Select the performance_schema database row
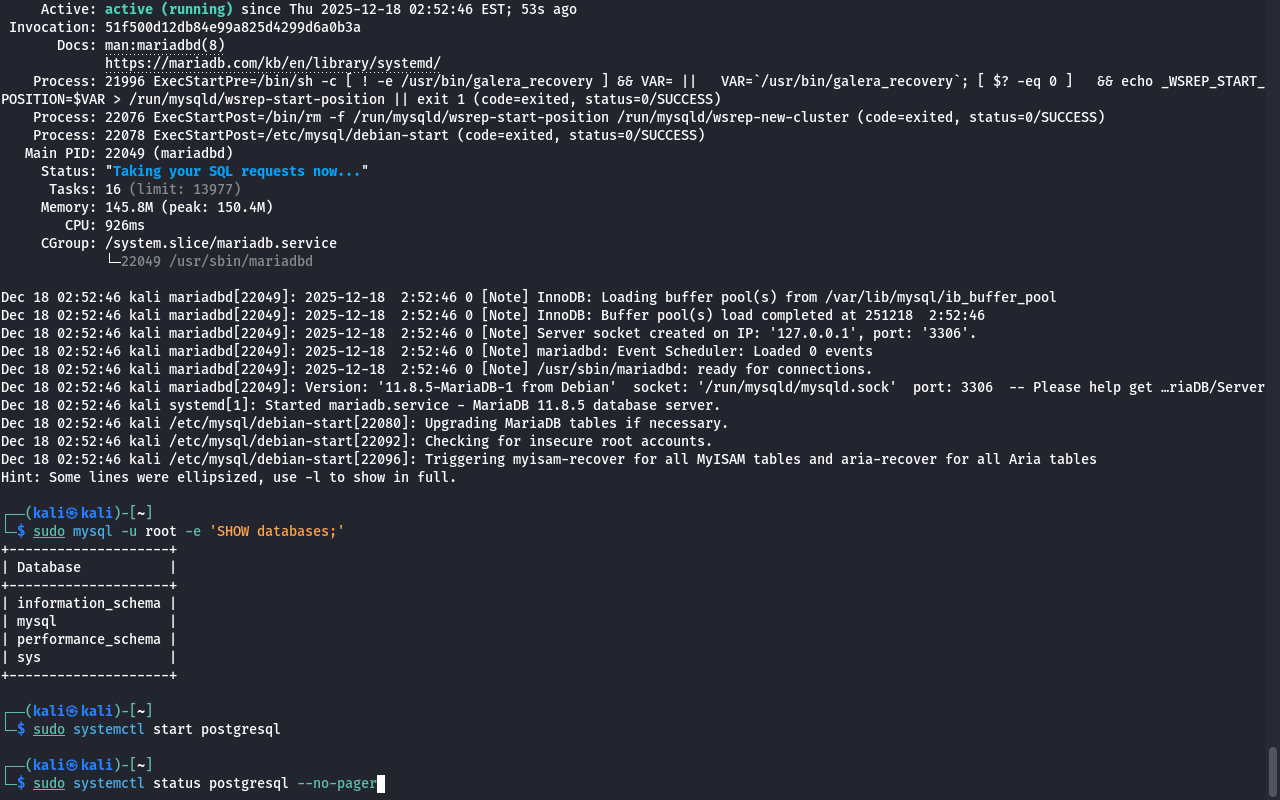The height and width of the screenshot is (800, 1280). 88,639
